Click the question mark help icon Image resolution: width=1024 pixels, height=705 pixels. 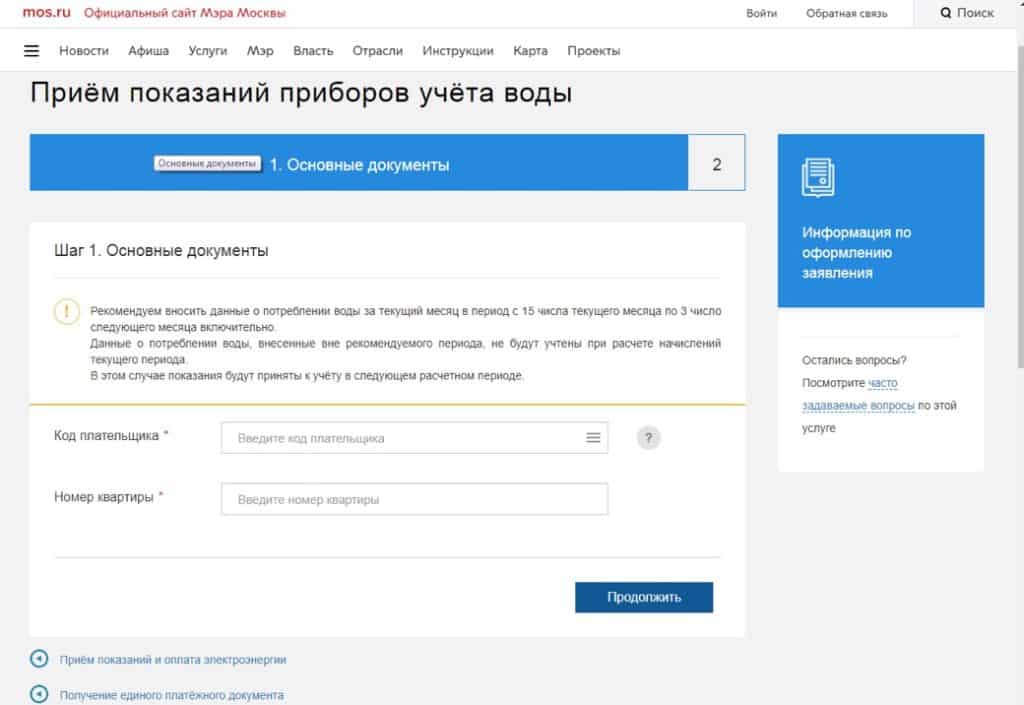coord(649,438)
